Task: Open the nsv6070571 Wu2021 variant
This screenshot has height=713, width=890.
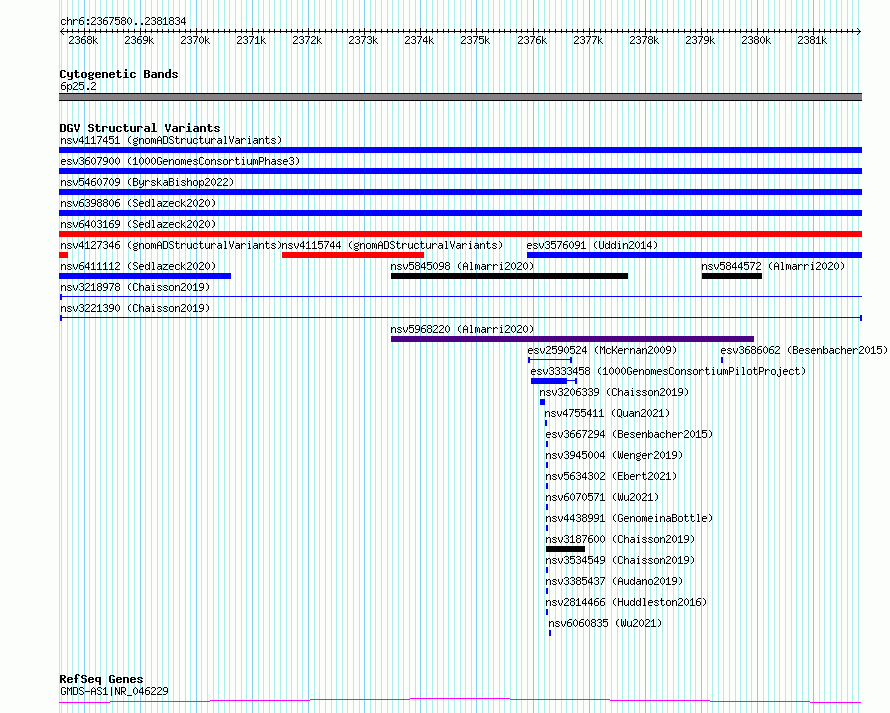Action: tap(602, 497)
